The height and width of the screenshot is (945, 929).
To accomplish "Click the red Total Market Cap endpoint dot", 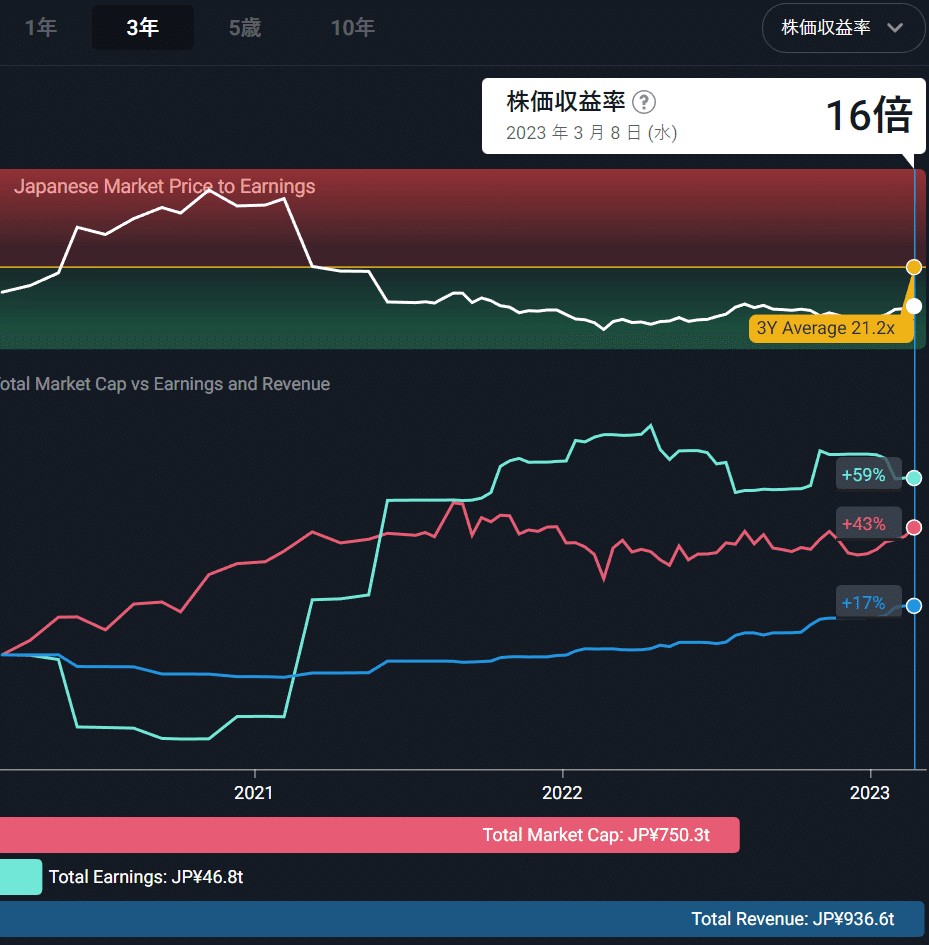I will pos(913,527).
